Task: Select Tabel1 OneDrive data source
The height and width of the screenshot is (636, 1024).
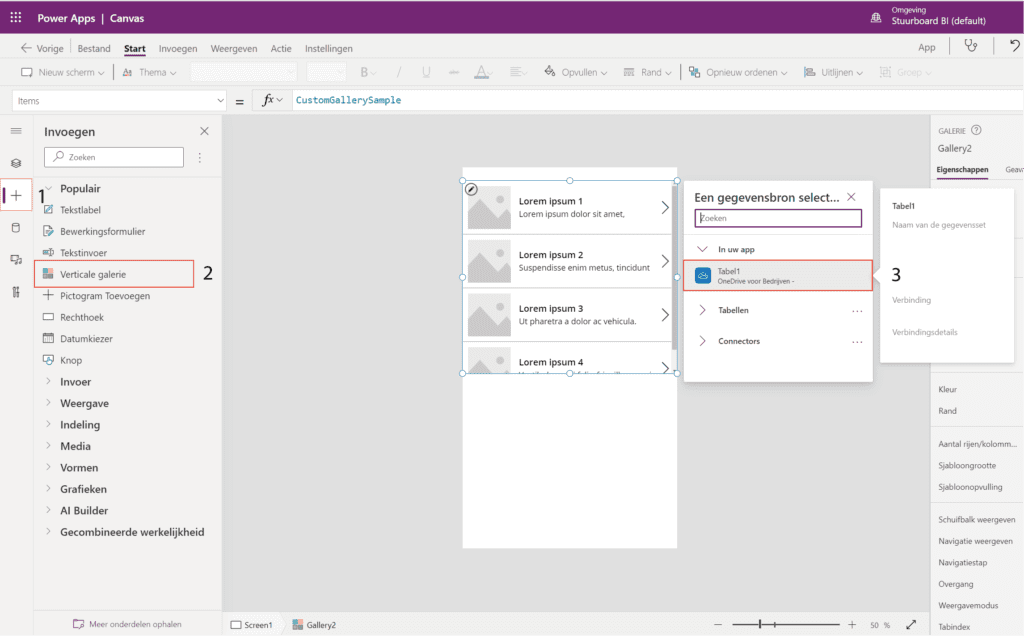Action: [x=778, y=276]
